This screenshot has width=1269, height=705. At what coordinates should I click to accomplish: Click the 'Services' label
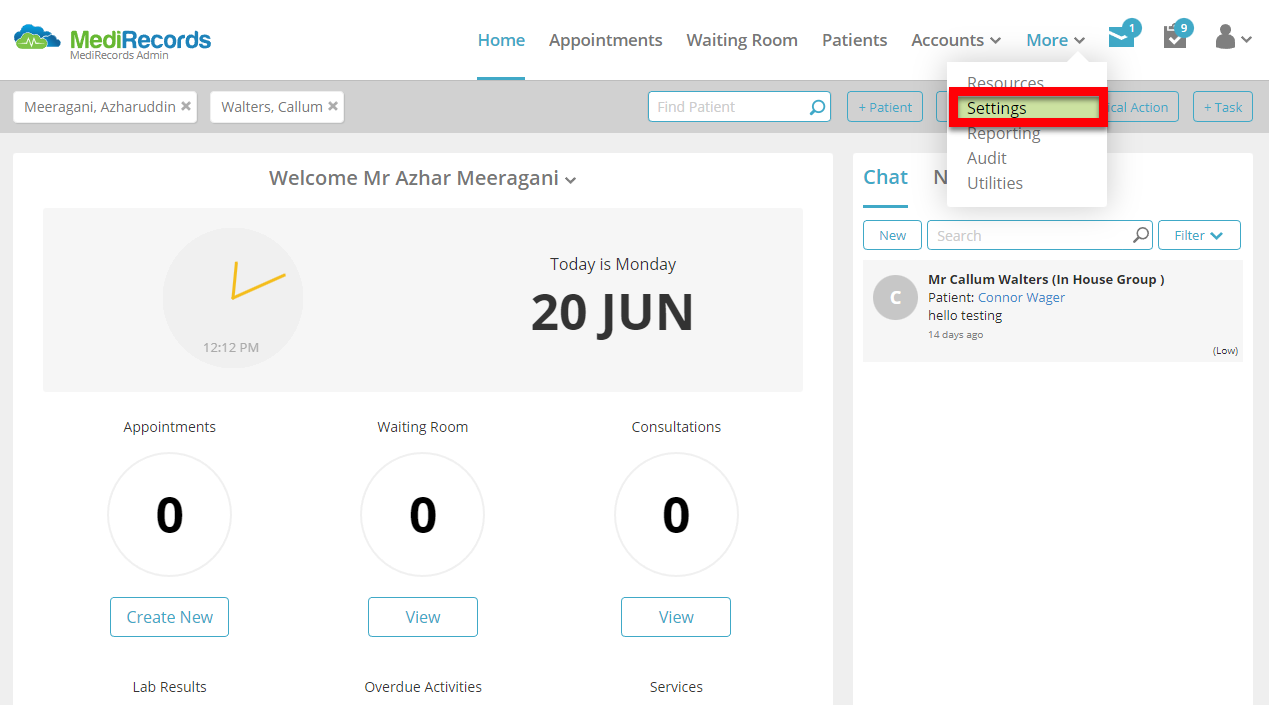pos(676,687)
